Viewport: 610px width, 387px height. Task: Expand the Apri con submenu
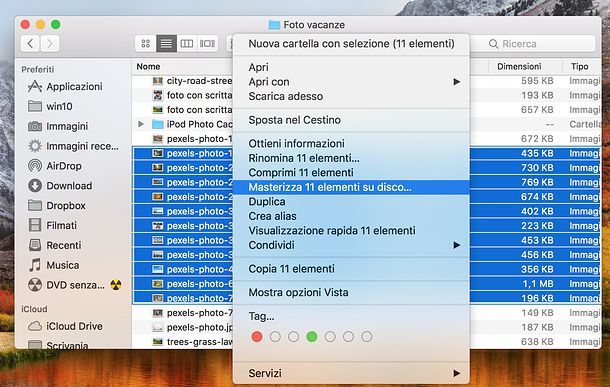457,82
